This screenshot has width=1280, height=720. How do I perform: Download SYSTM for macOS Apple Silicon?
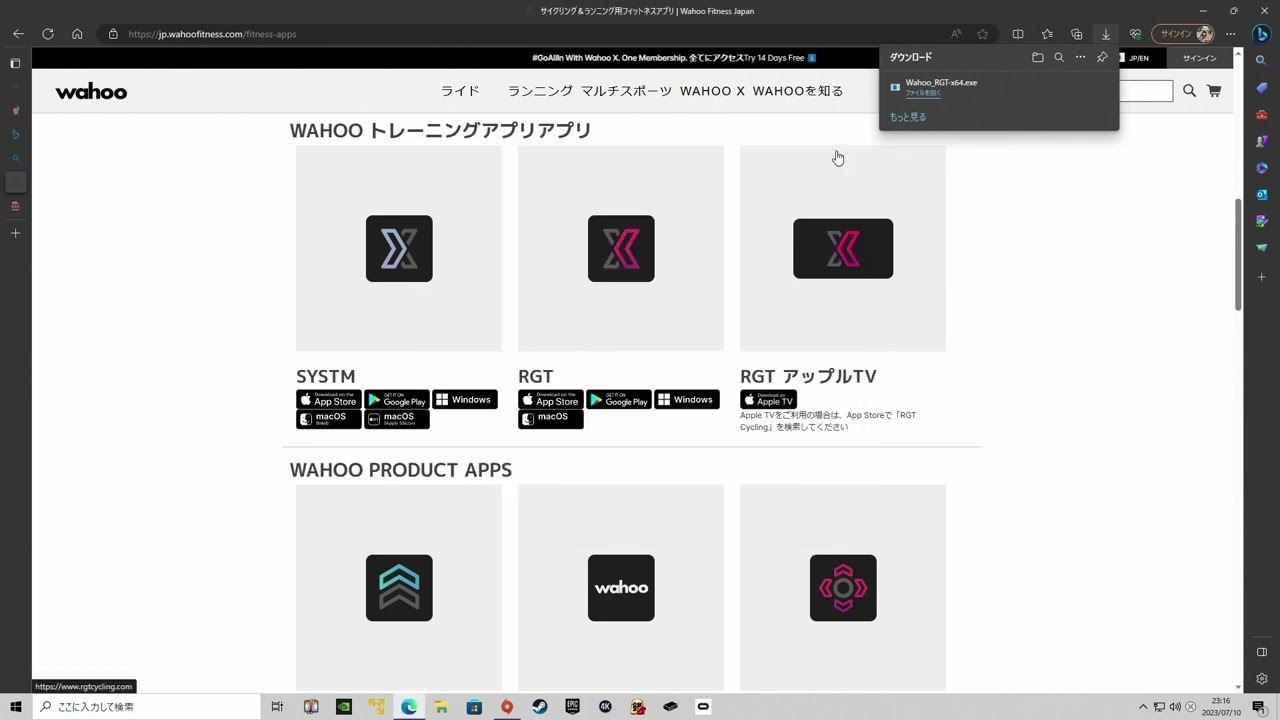click(397, 419)
